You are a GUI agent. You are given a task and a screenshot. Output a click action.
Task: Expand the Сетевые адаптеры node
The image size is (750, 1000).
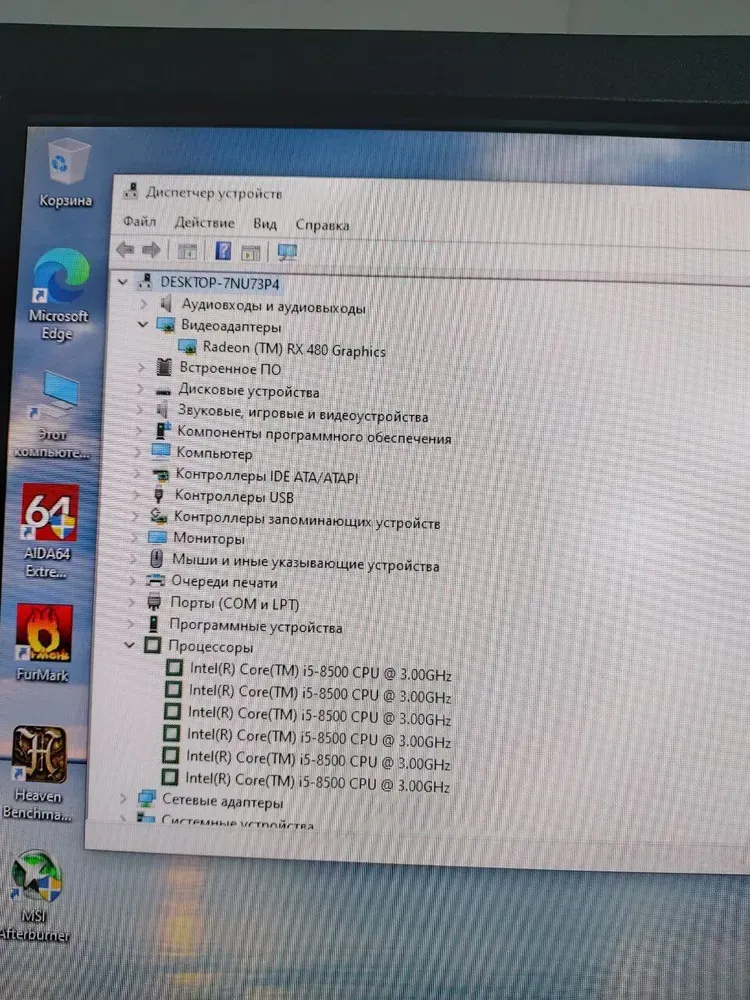(123, 800)
